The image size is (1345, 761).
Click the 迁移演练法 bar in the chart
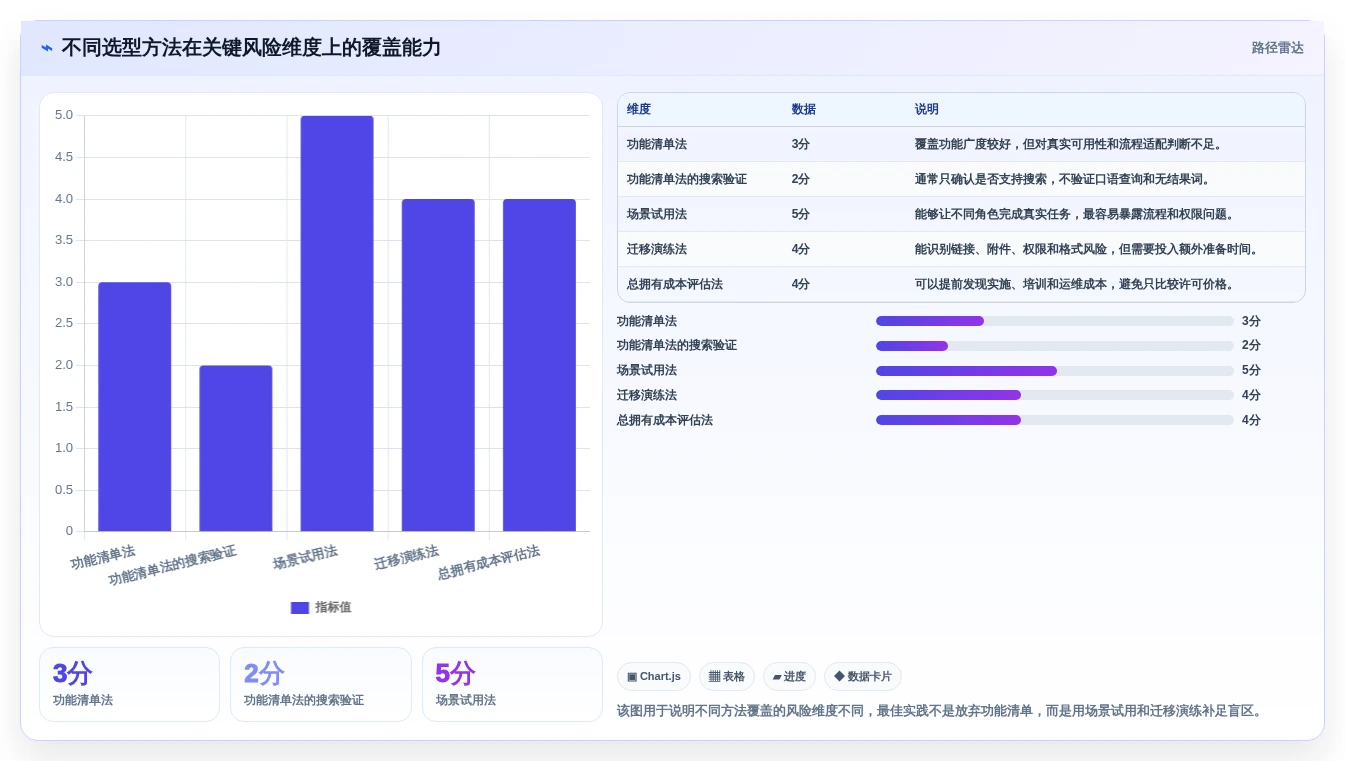click(438, 365)
